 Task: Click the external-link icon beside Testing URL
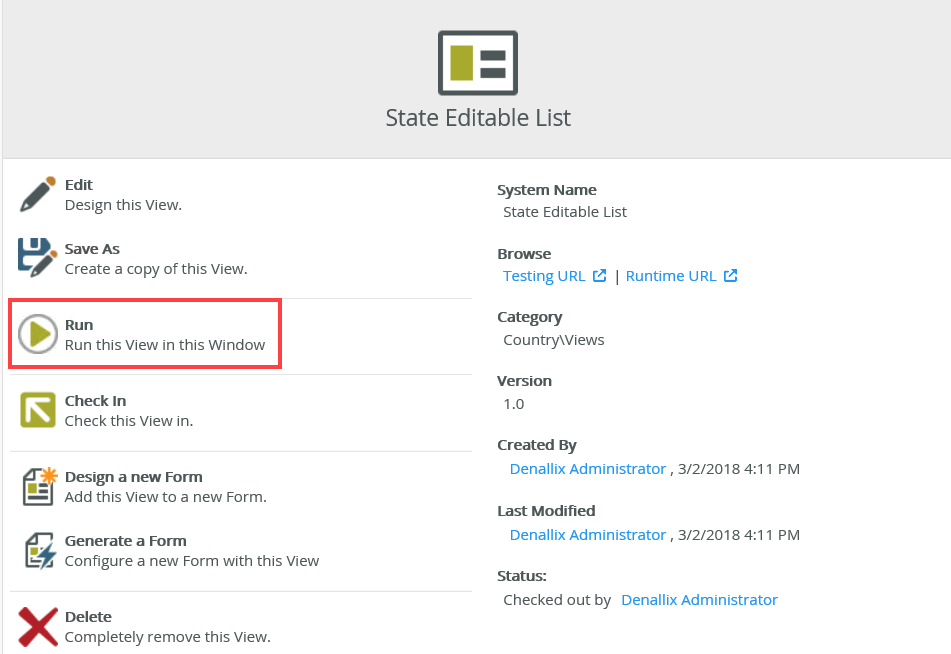tap(600, 276)
